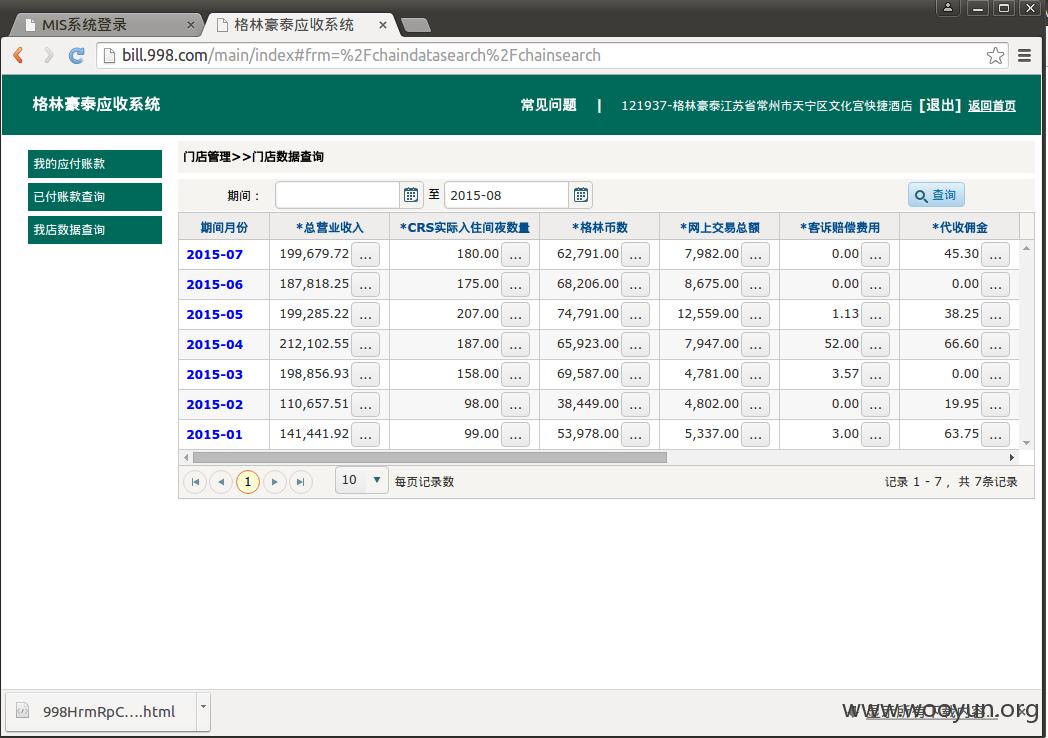1048x738 pixels.
Task: Click ellipsis button beside 7,982.00
Action: [x=755, y=255]
